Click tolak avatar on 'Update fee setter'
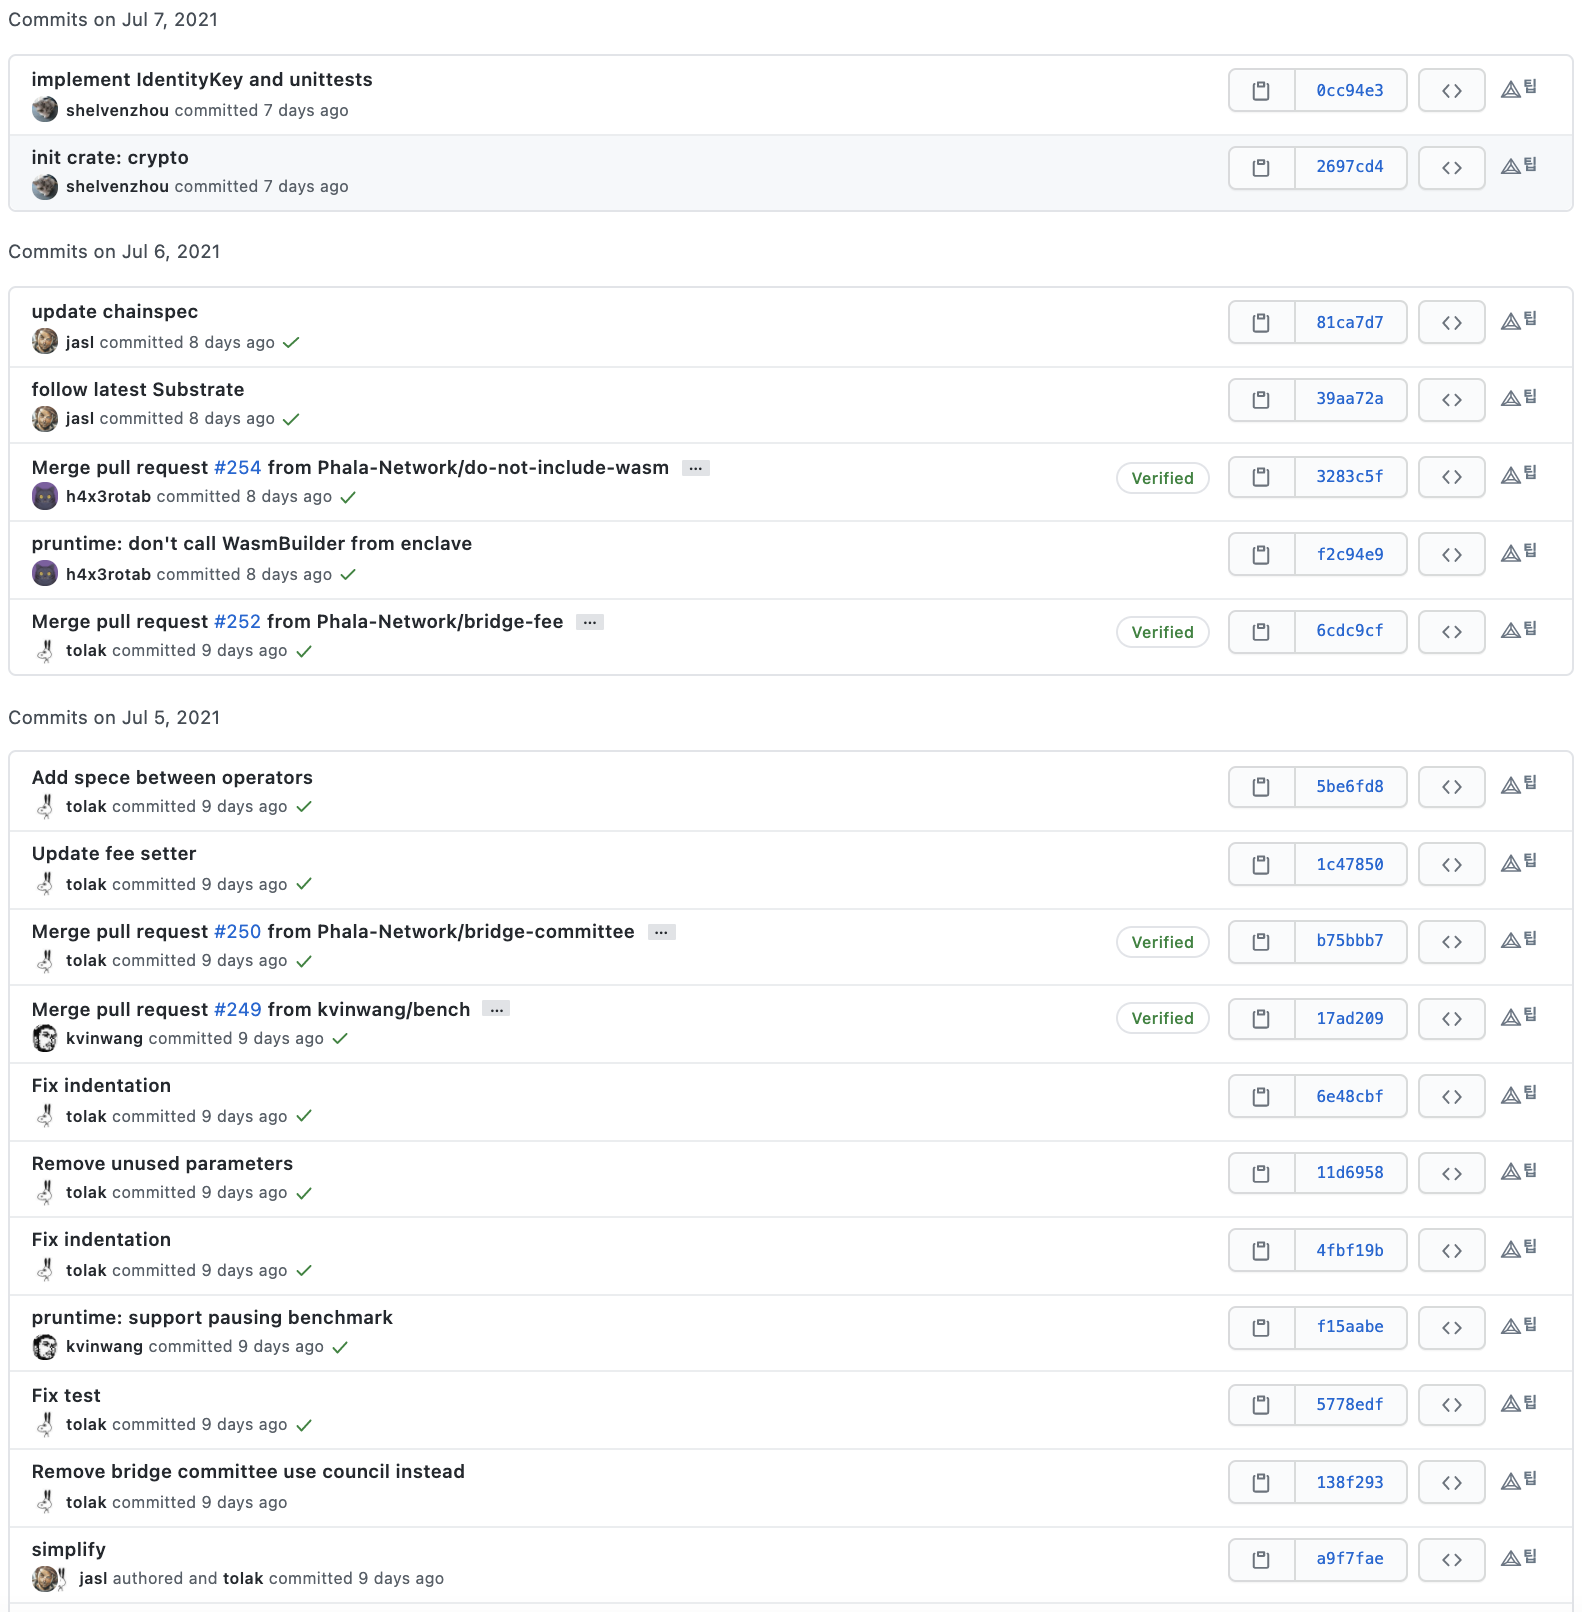This screenshot has width=1582, height=1612. pos(45,884)
